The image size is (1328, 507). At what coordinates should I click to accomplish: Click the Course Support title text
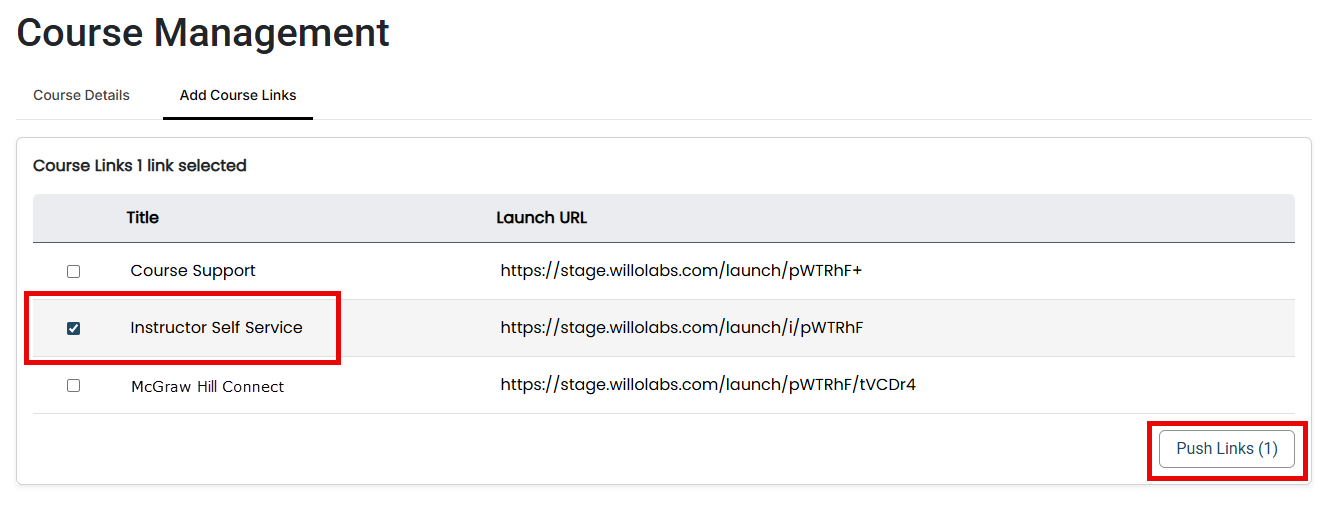coord(193,271)
